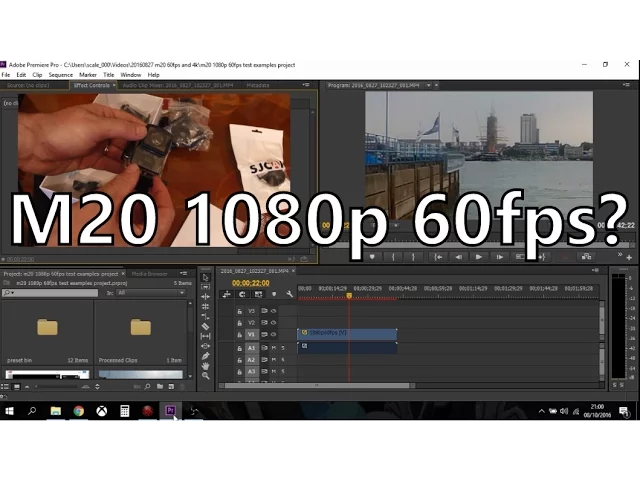Select the Razor tool
Viewport: 640px width, 480px height.
click(x=205, y=326)
